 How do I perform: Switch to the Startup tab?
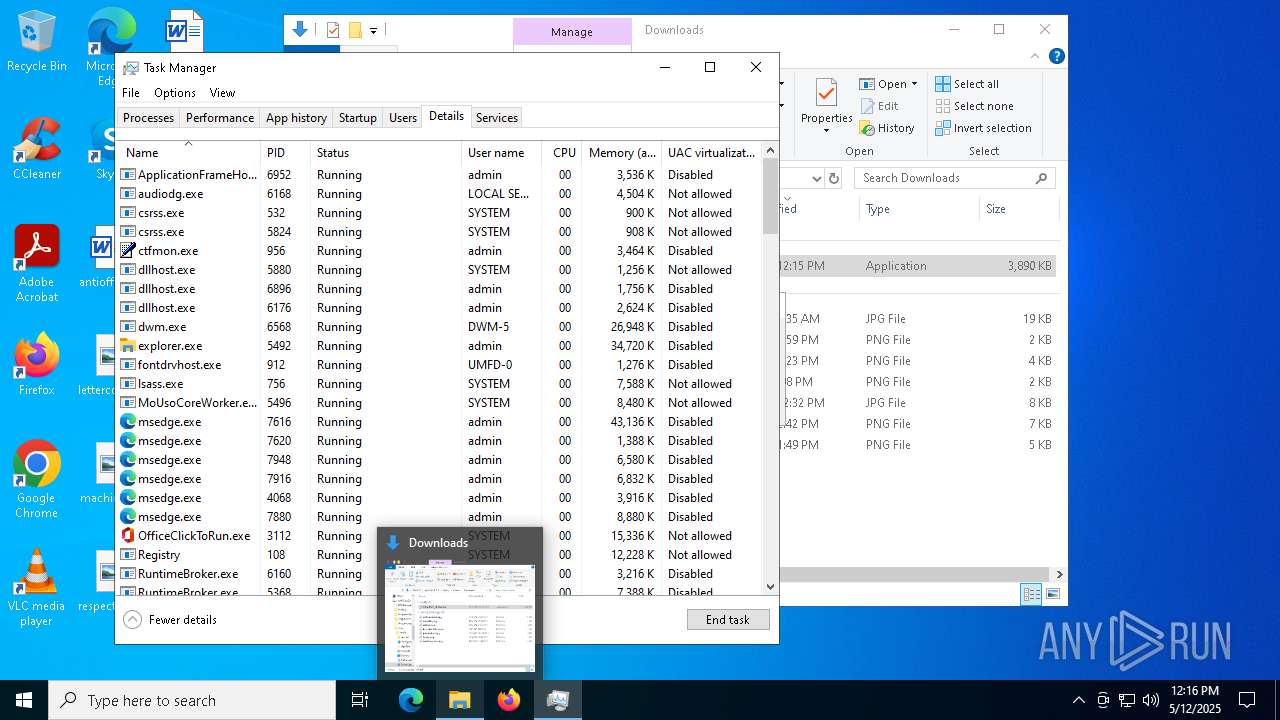[357, 118]
